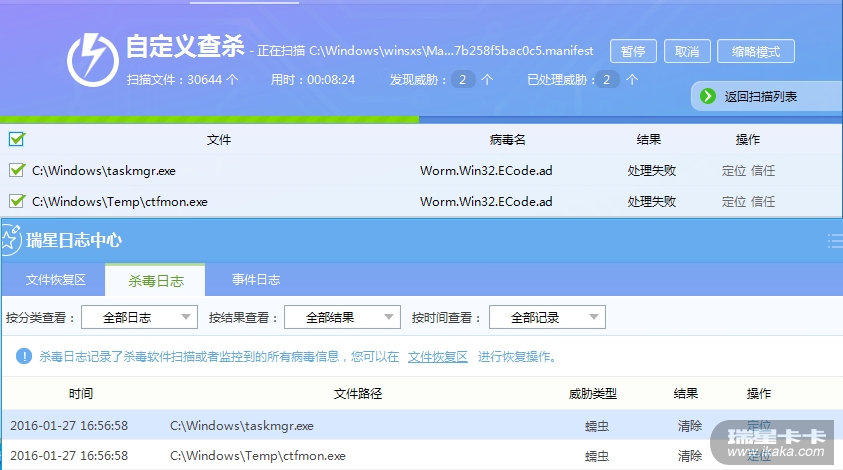
Task: Click 定位 for ctfmon.exe in scan results
Action: click(x=734, y=202)
